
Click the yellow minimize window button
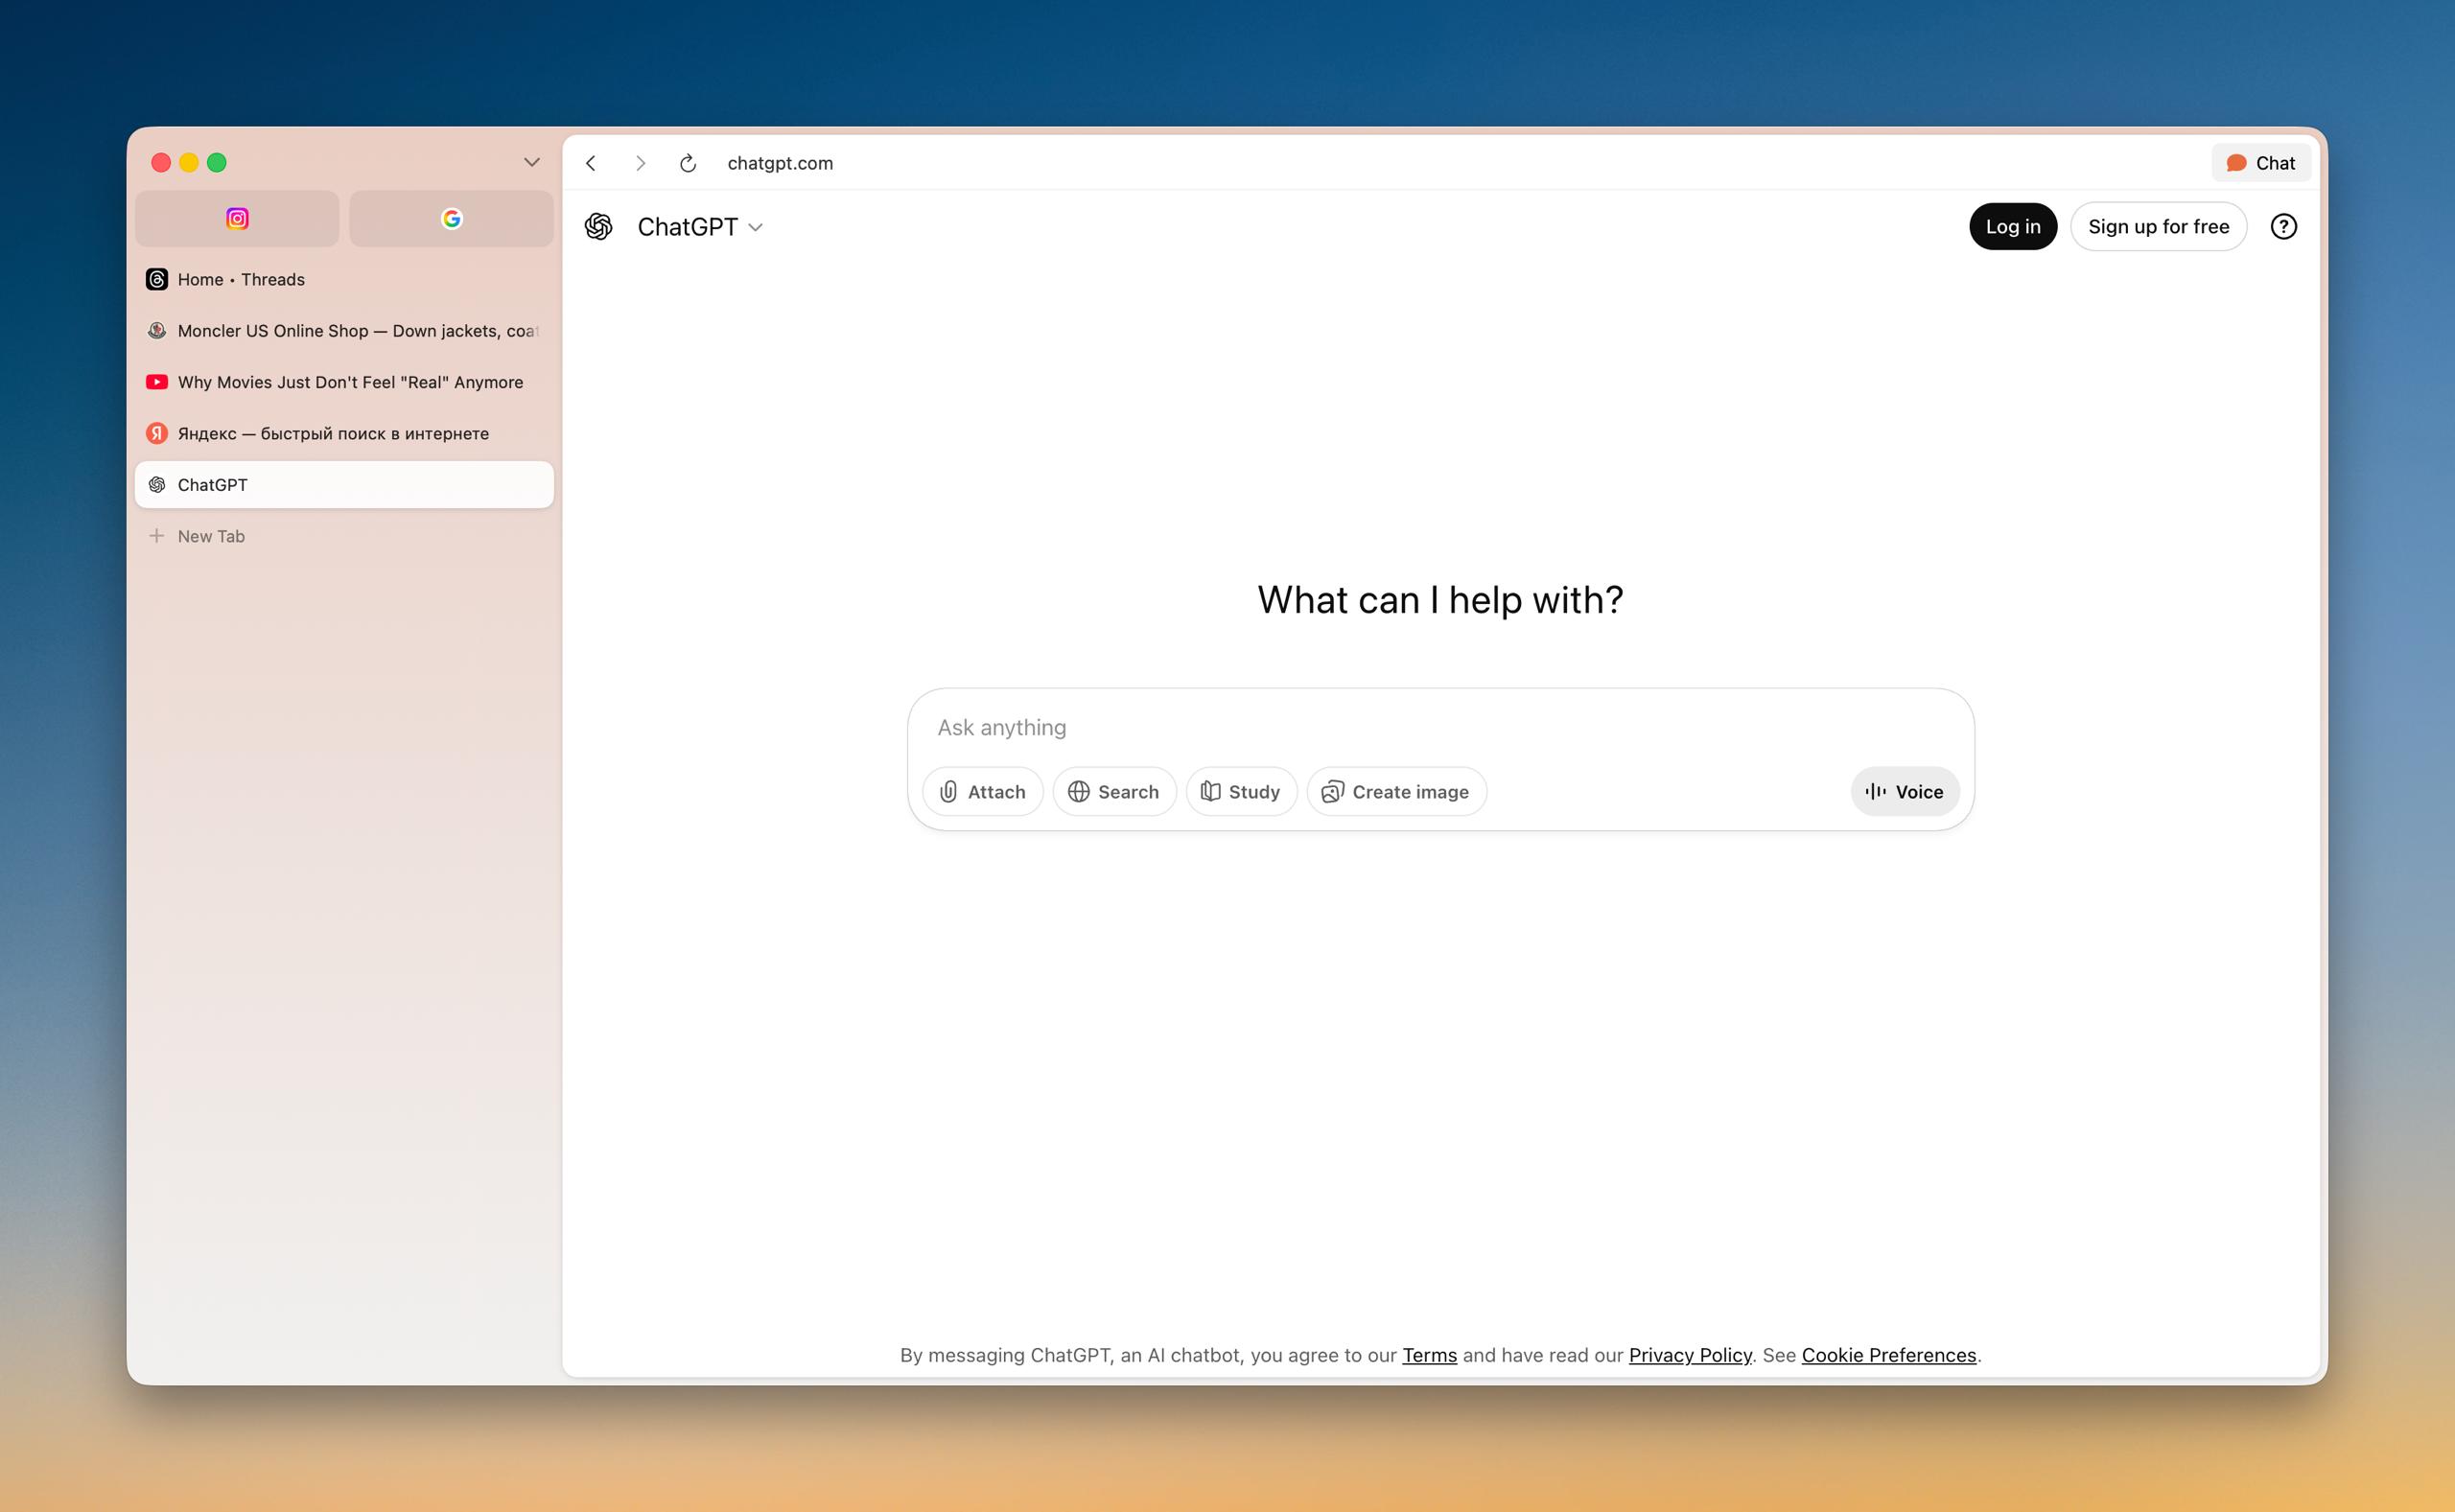[189, 162]
